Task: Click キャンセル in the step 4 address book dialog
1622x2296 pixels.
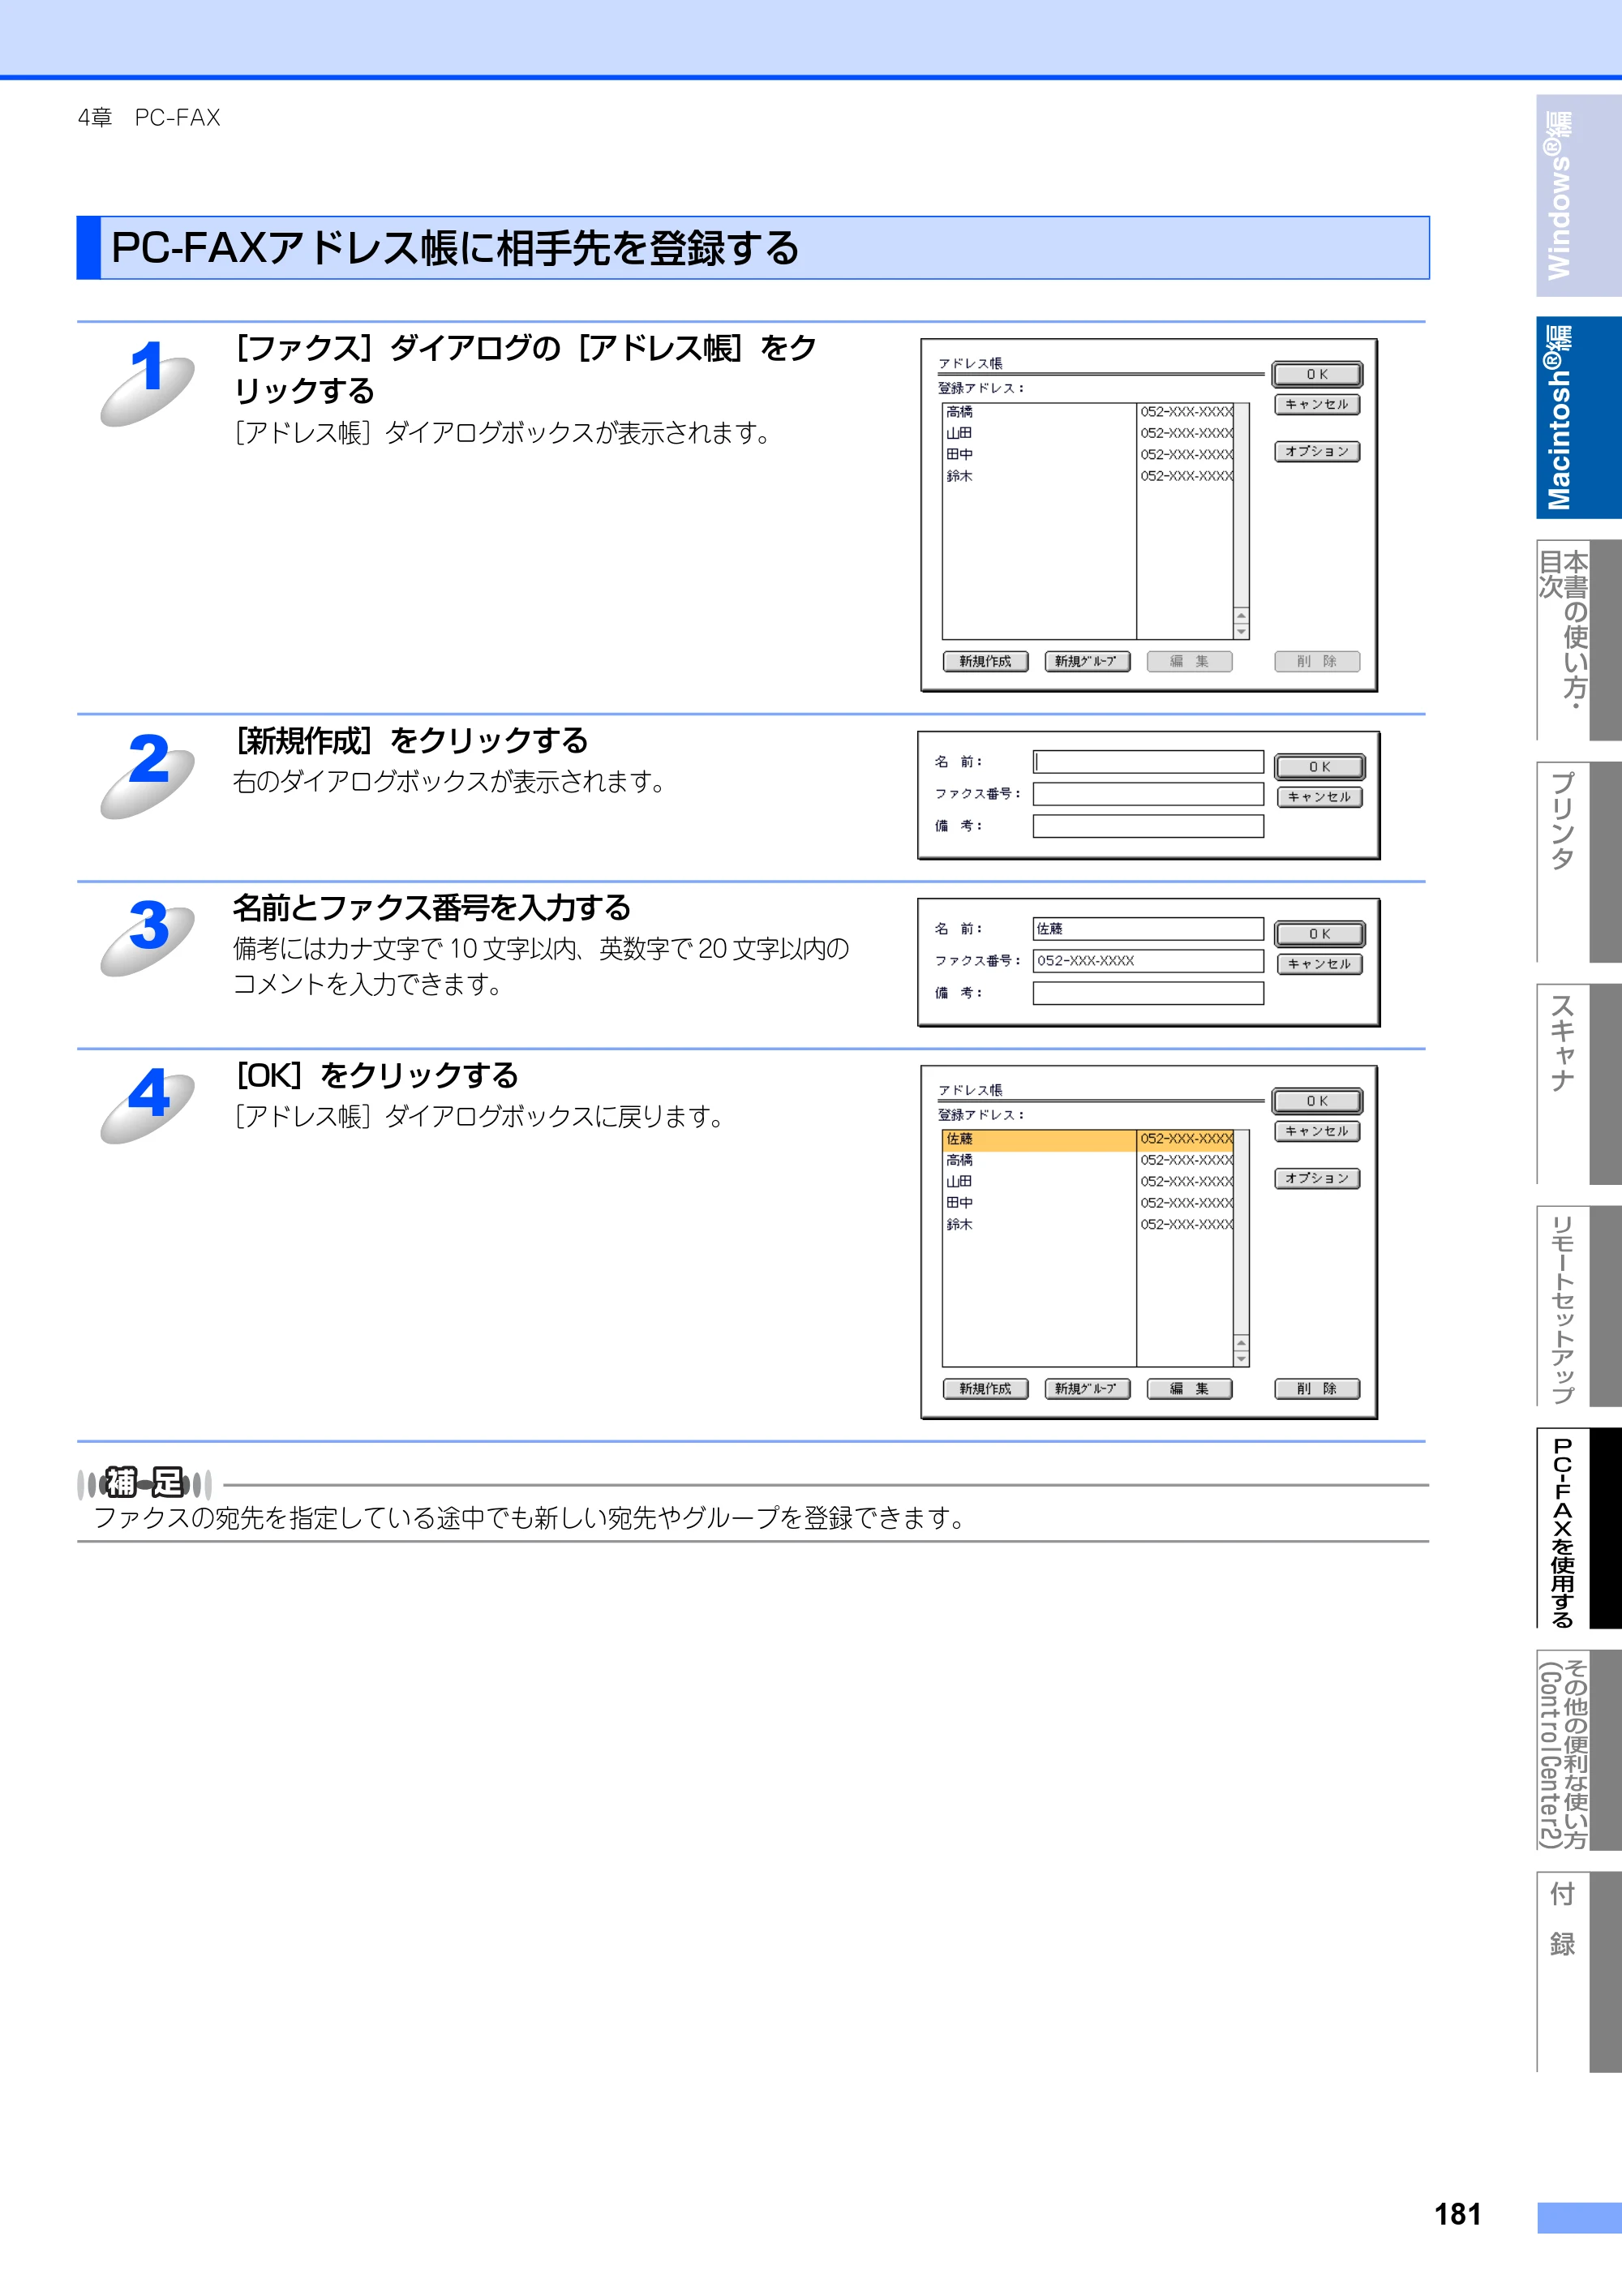Action: 1317,1131
